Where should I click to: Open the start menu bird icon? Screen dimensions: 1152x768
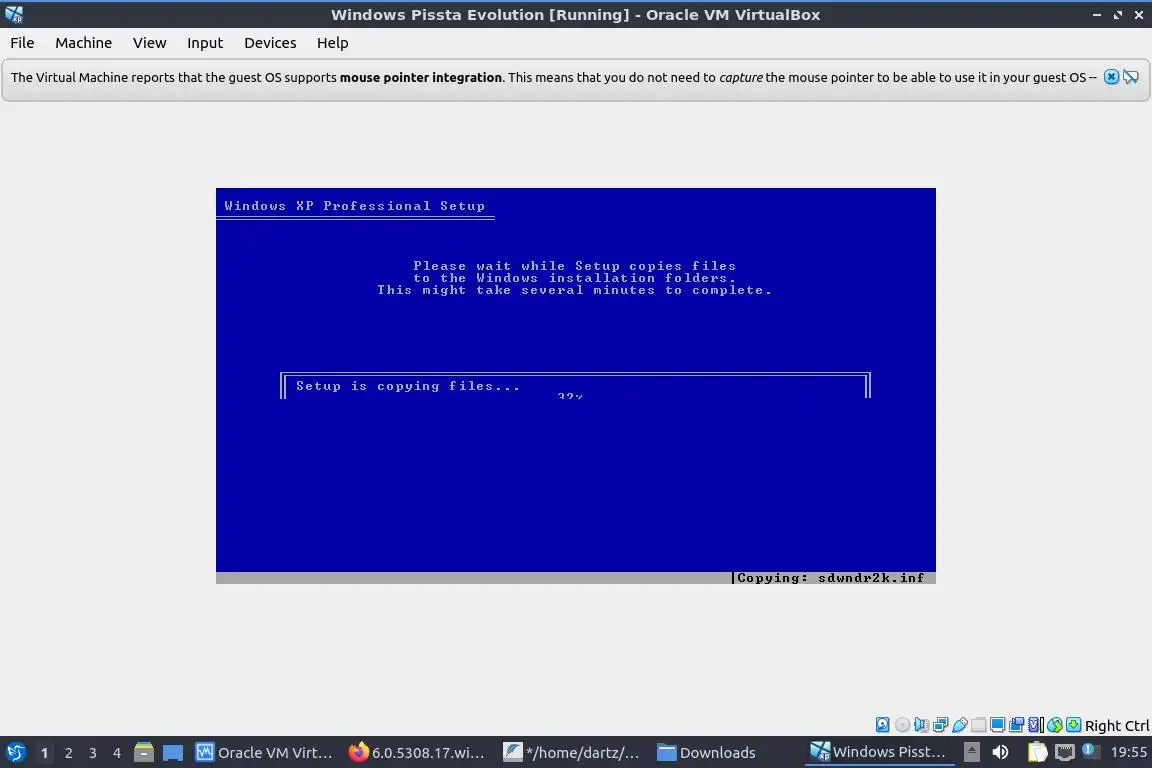pos(16,753)
